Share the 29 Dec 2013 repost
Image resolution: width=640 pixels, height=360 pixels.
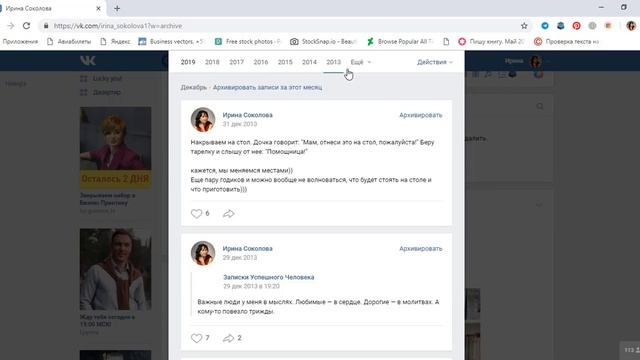[x=229, y=338]
